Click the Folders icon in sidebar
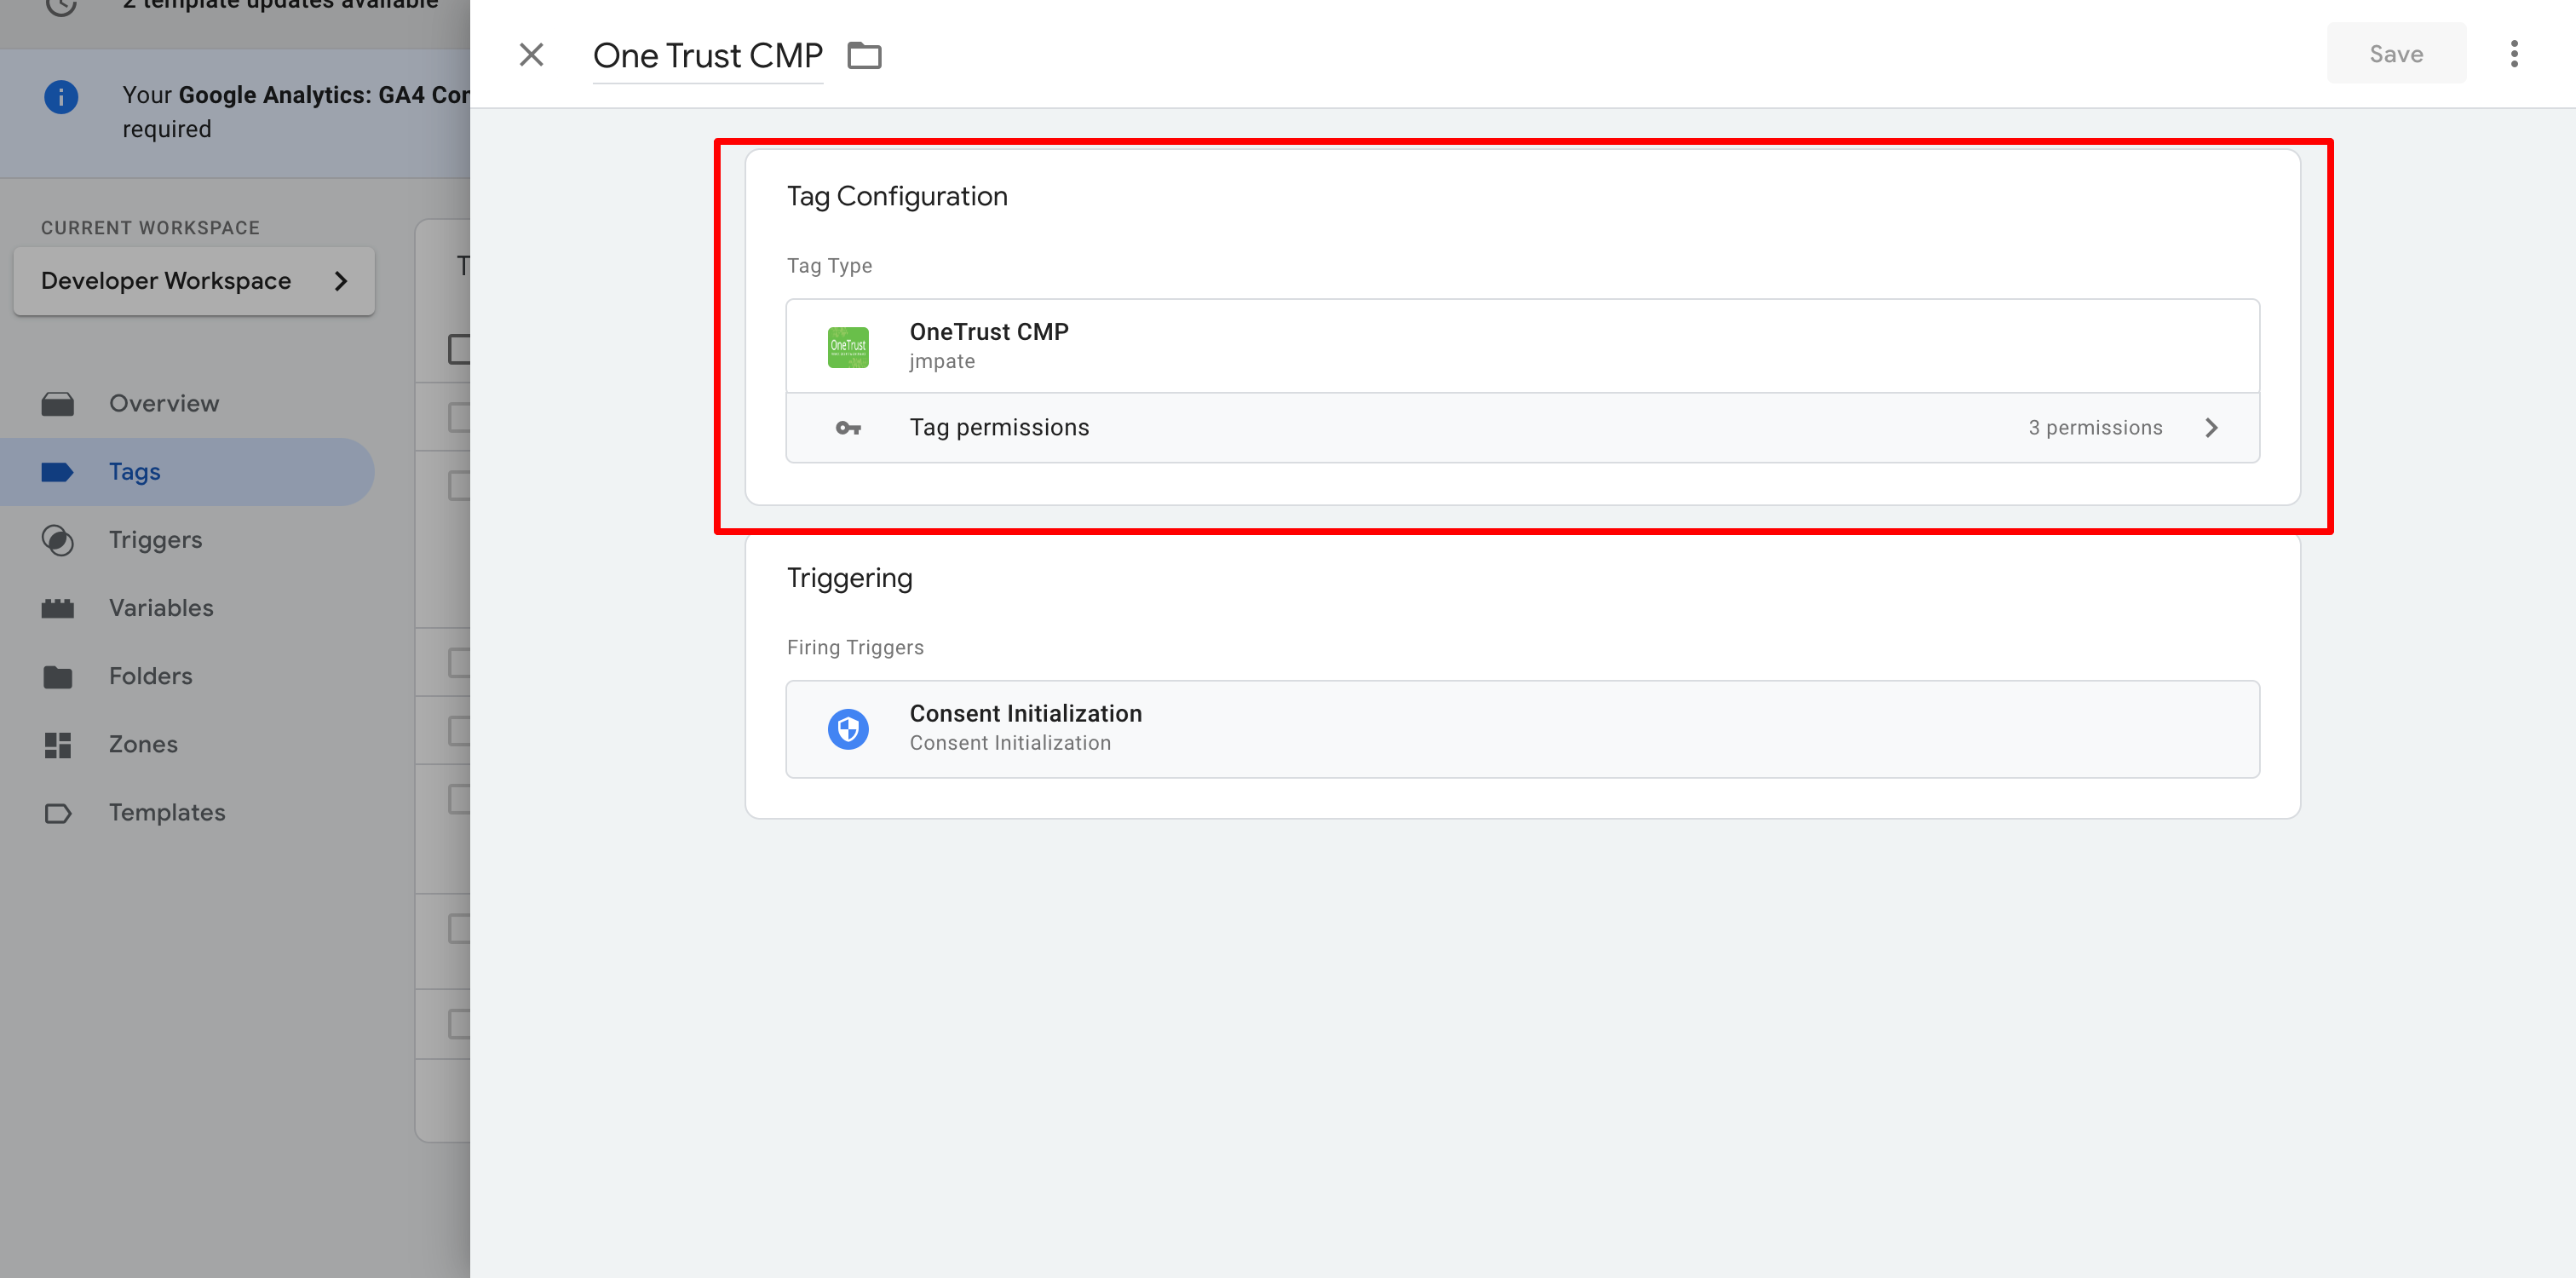Viewport: 2576px width, 1278px height. pos(58,677)
